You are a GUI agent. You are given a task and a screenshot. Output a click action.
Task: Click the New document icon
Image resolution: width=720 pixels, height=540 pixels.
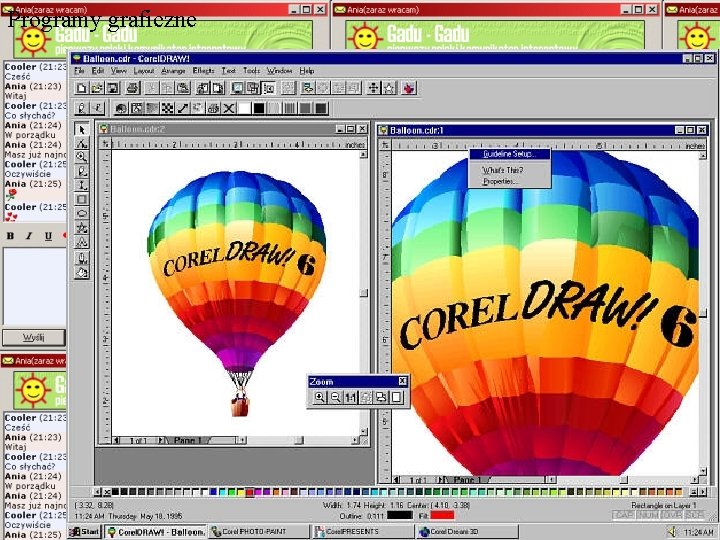(x=82, y=88)
